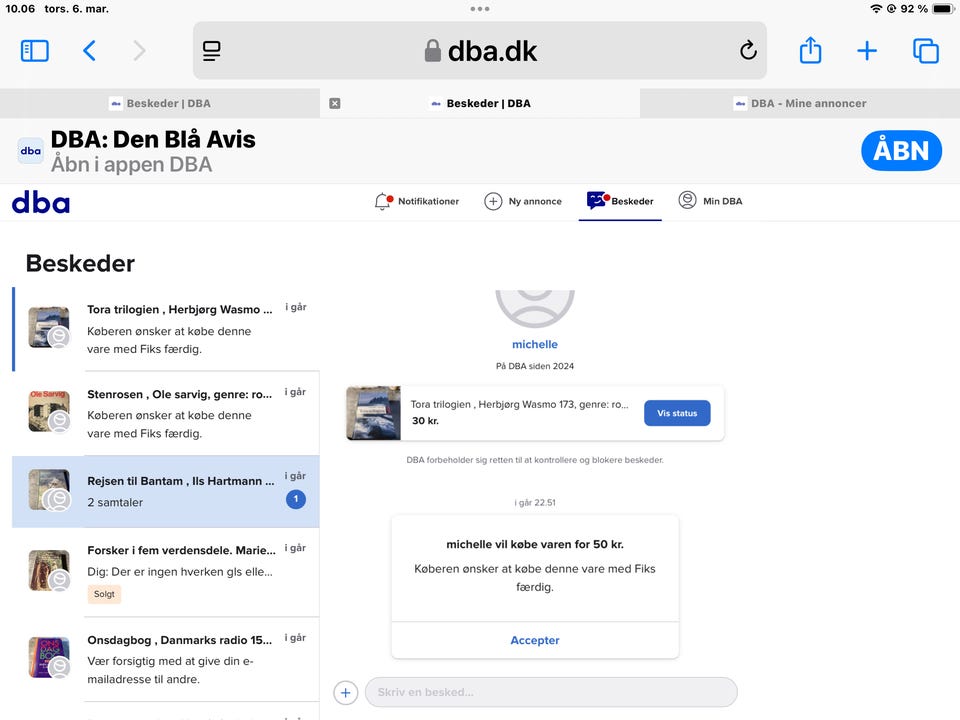Select the active Beskeder | DBA tab
This screenshot has width=960, height=720.
(480, 103)
